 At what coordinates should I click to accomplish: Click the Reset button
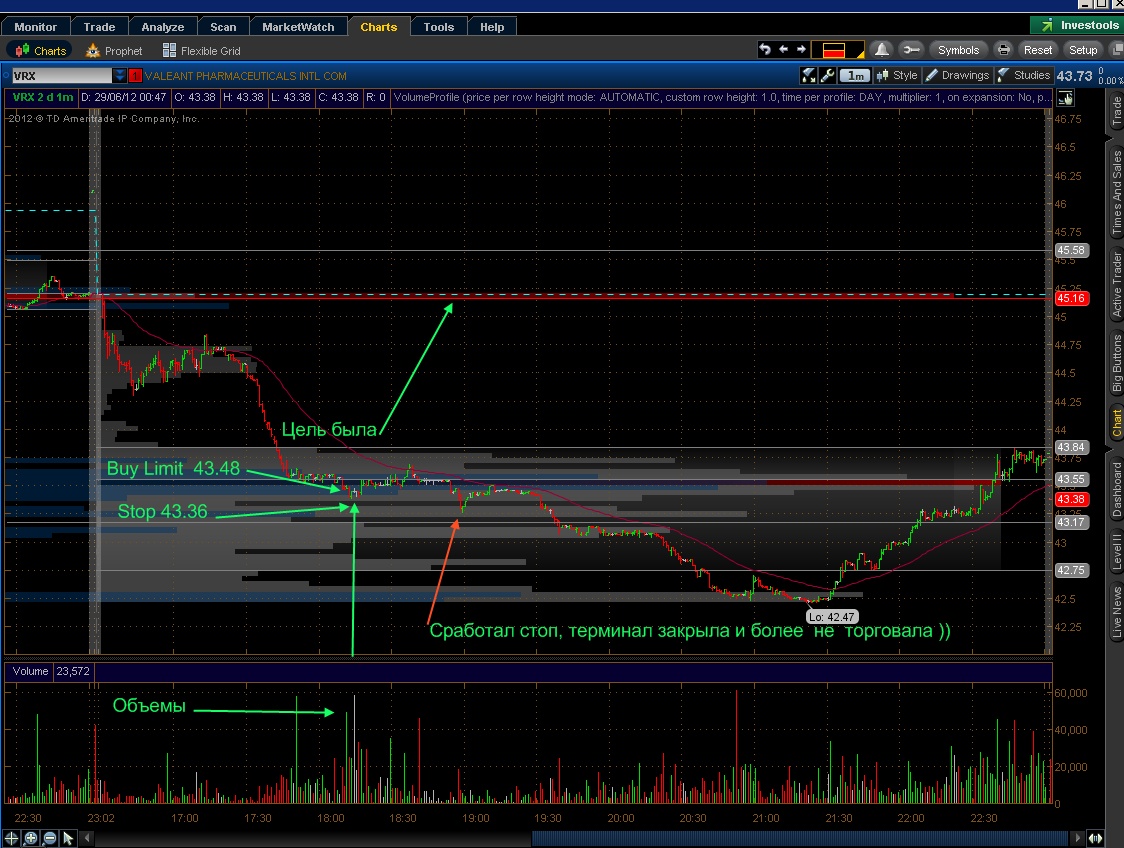point(1037,49)
